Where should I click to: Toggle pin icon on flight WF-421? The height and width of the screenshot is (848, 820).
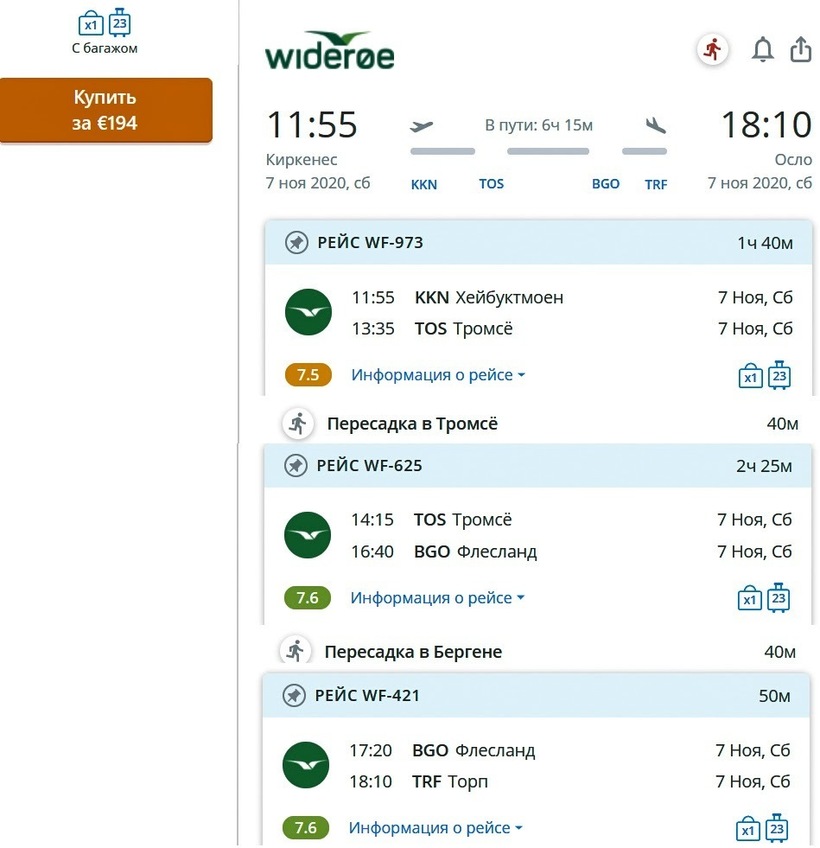(x=294, y=695)
